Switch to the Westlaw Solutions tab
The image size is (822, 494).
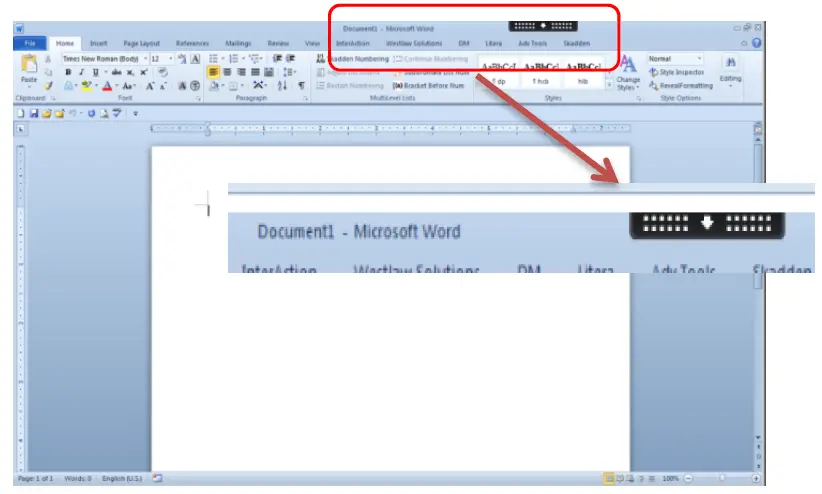[x=414, y=43]
